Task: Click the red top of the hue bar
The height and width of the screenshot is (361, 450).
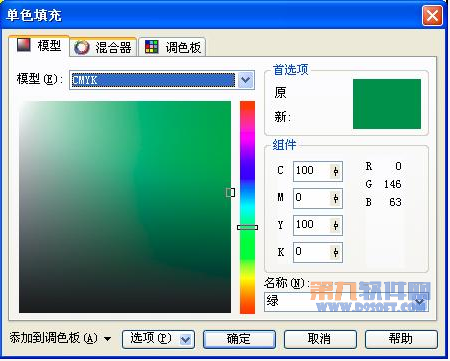Action: tap(247, 105)
